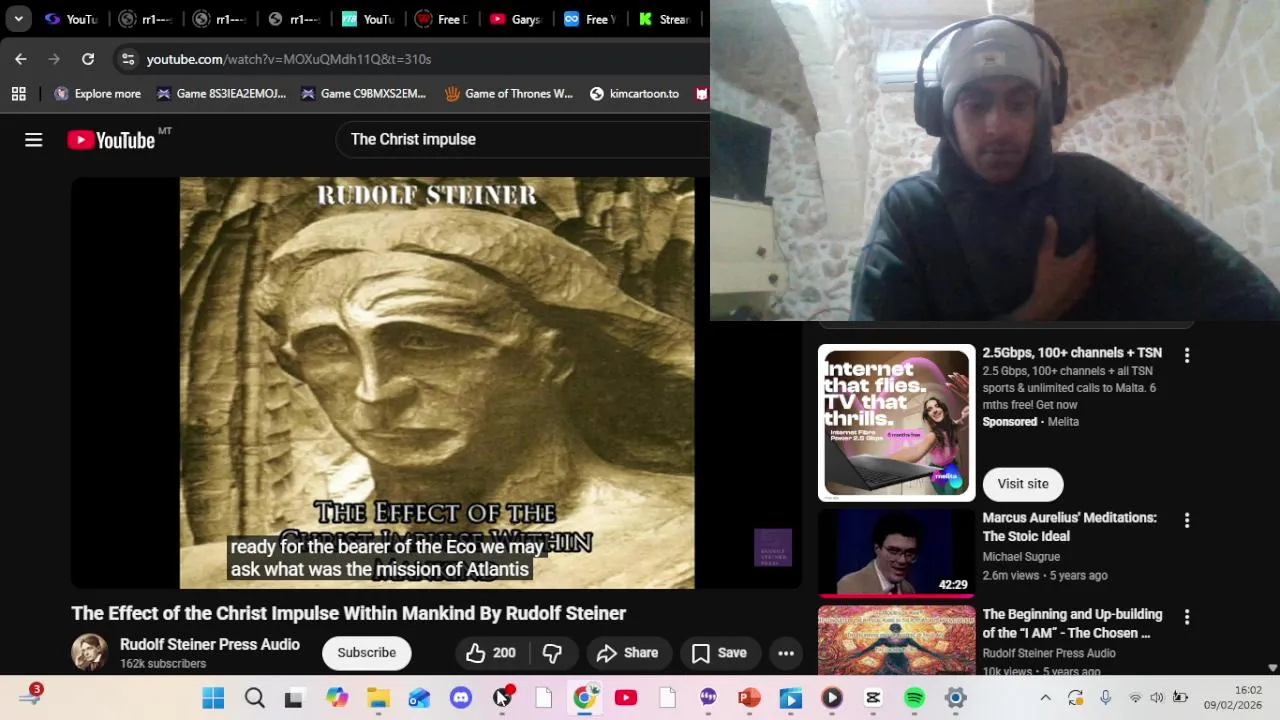Open Windows taskbar search

254,698
